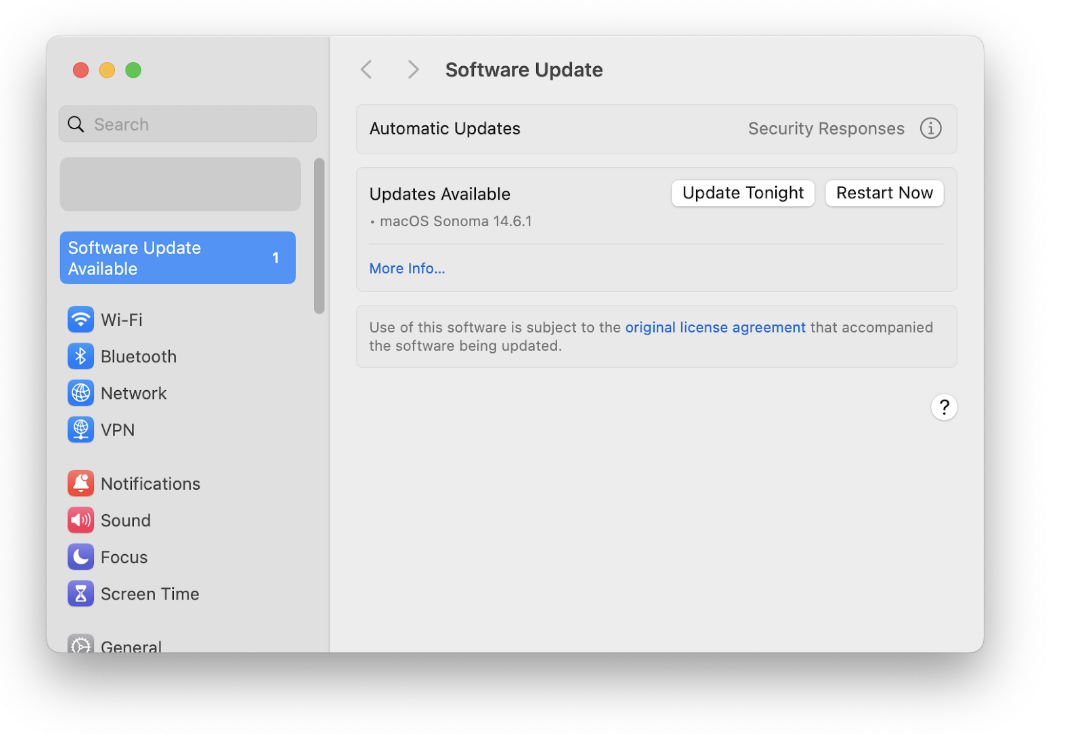Select the Notifications bell icon
This screenshot has height=734, width=1088.
(x=81, y=483)
